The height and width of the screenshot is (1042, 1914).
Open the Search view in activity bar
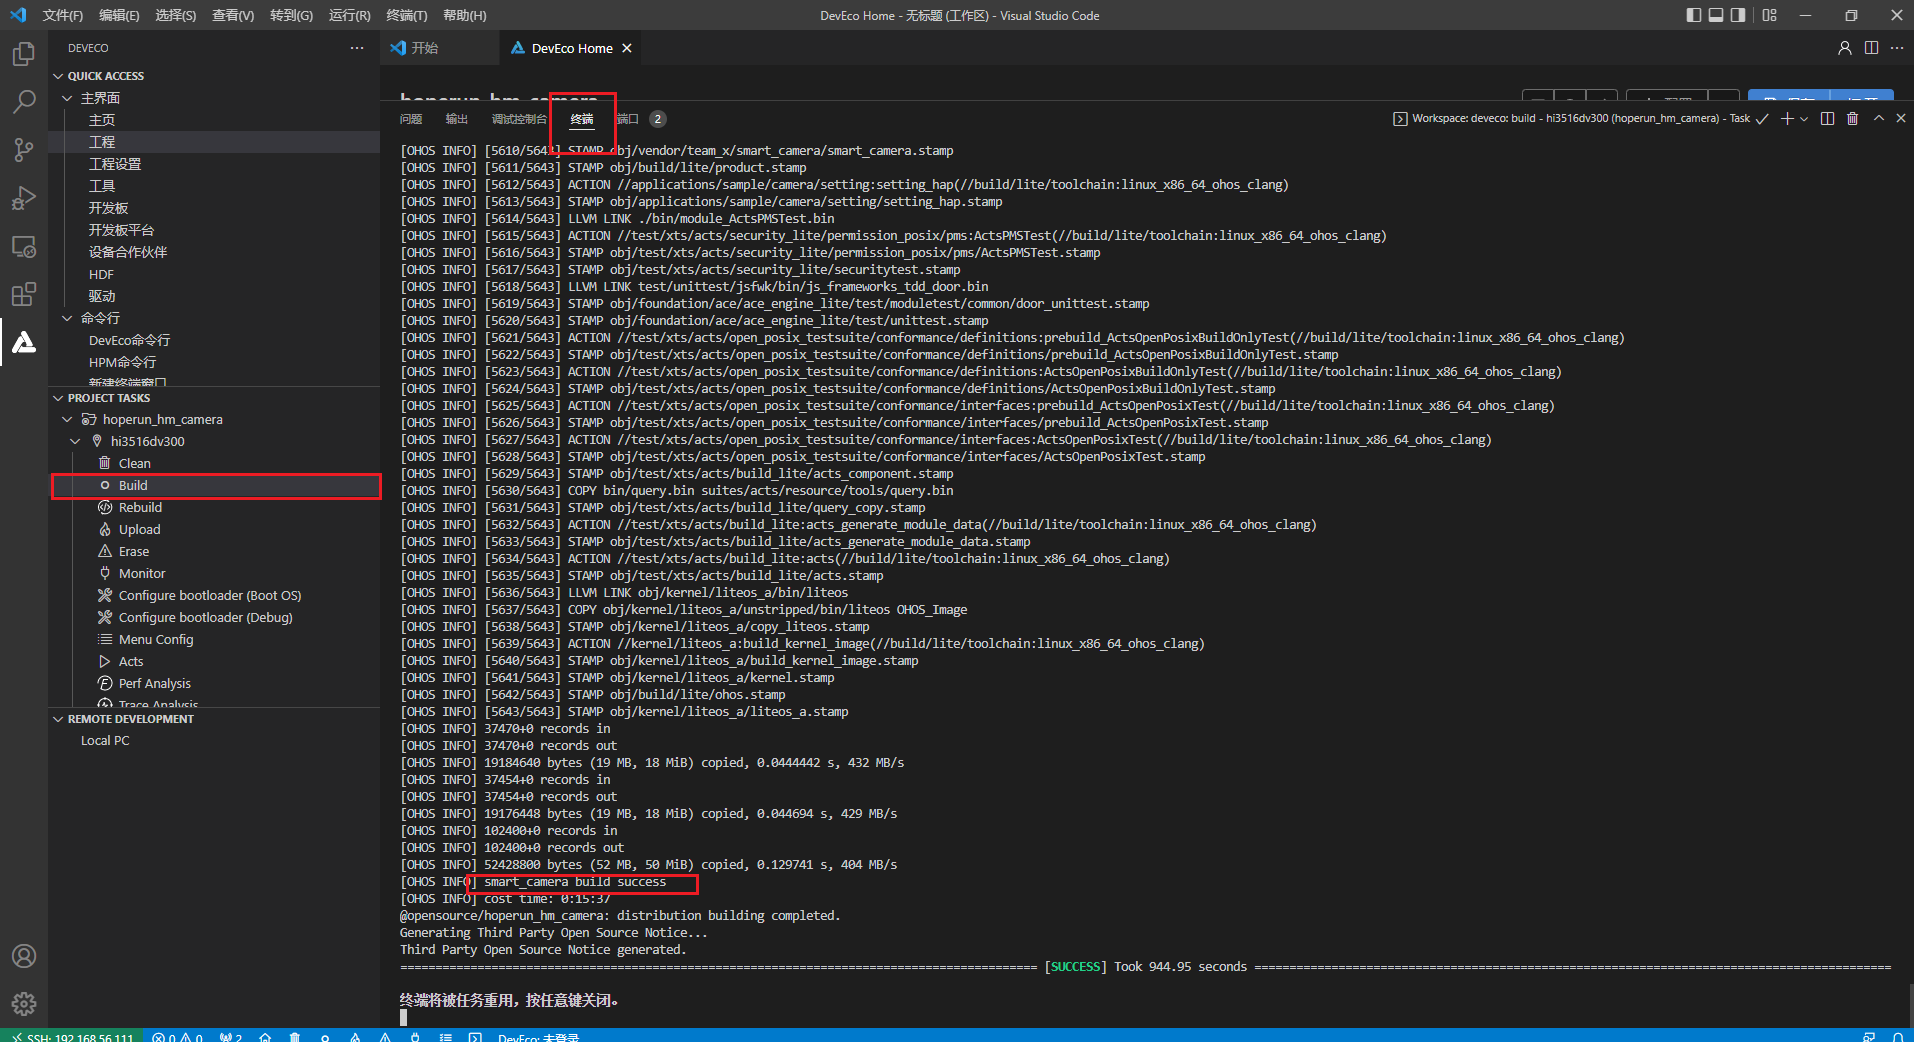tap(24, 101)
